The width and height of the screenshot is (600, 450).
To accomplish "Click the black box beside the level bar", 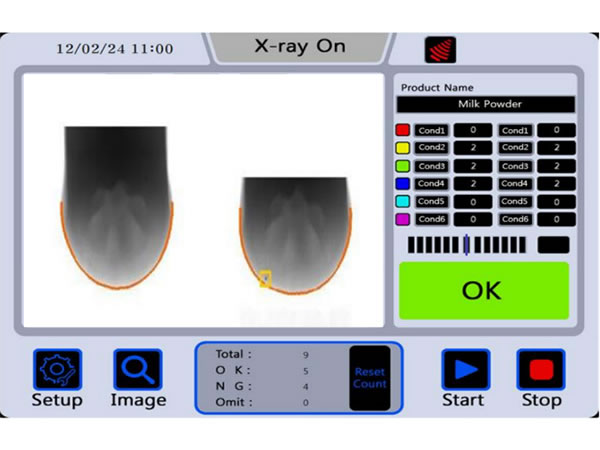I will point(553,245).
